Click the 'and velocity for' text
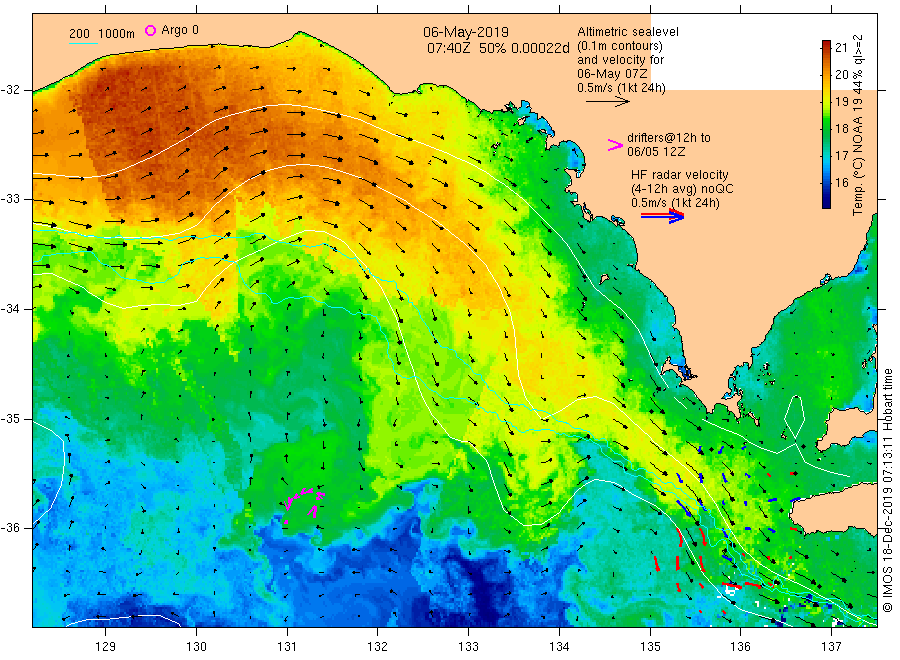 (x=620, y=60)
